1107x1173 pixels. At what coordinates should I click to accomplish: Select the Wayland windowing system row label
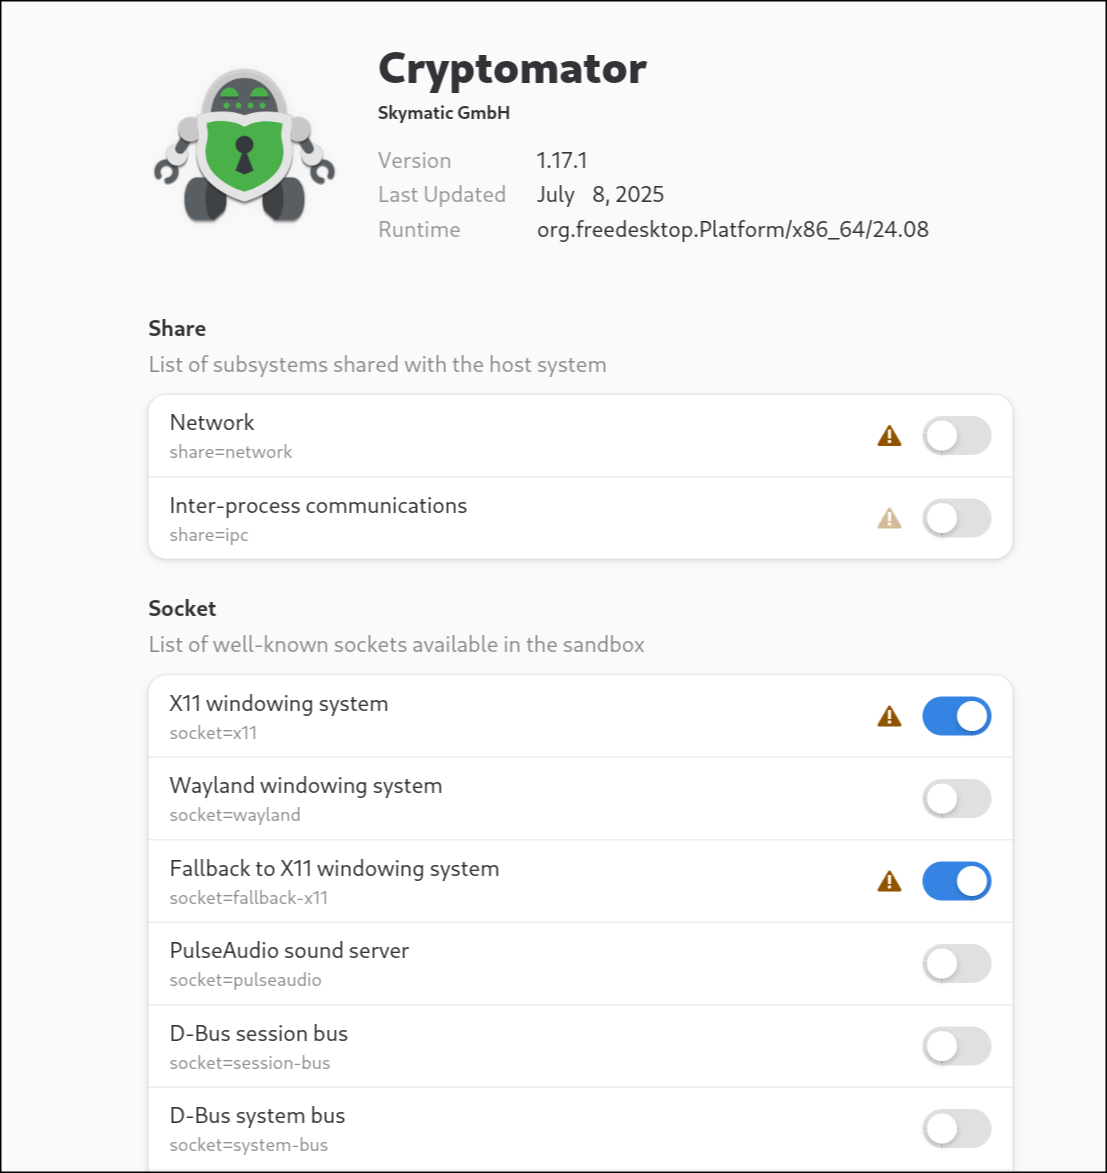[306, 785]
